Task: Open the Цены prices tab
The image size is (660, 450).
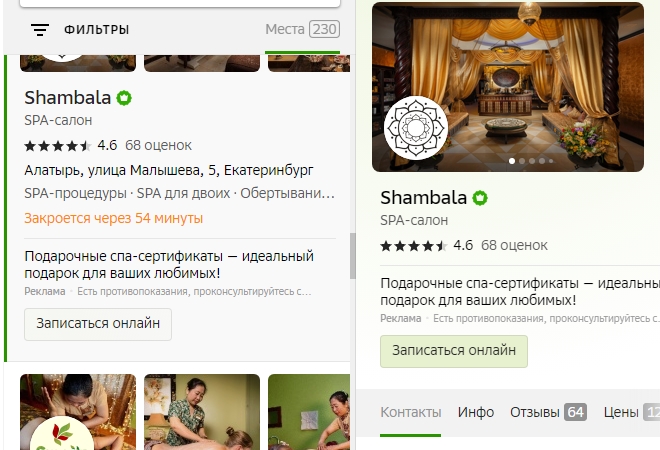Action: point(631,412)
